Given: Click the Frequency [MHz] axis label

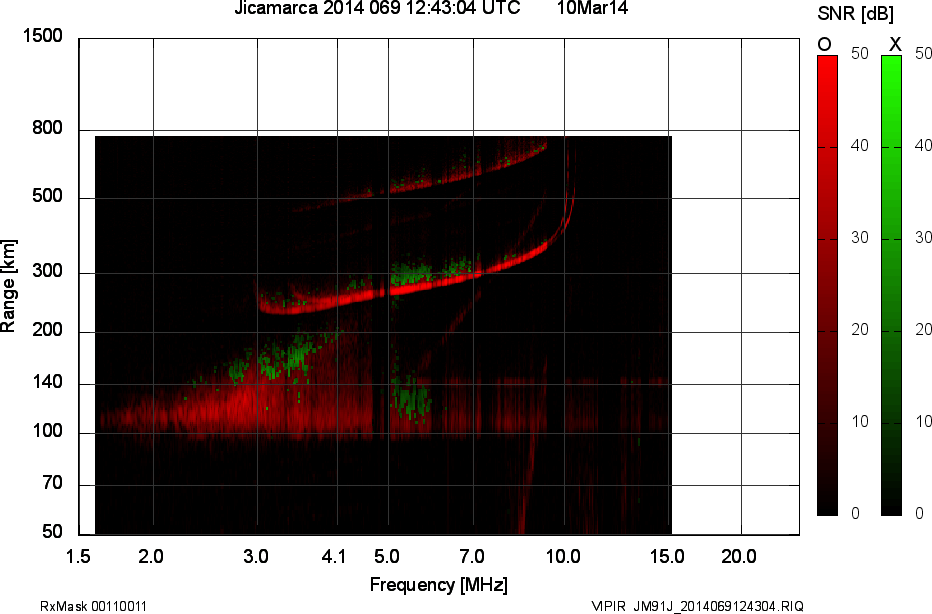Looking at the screenshot, I should tap(439, 584).
